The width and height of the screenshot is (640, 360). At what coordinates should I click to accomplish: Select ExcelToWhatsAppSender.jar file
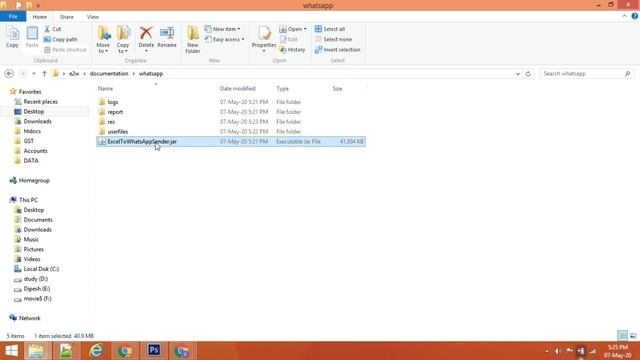point(231,141)
